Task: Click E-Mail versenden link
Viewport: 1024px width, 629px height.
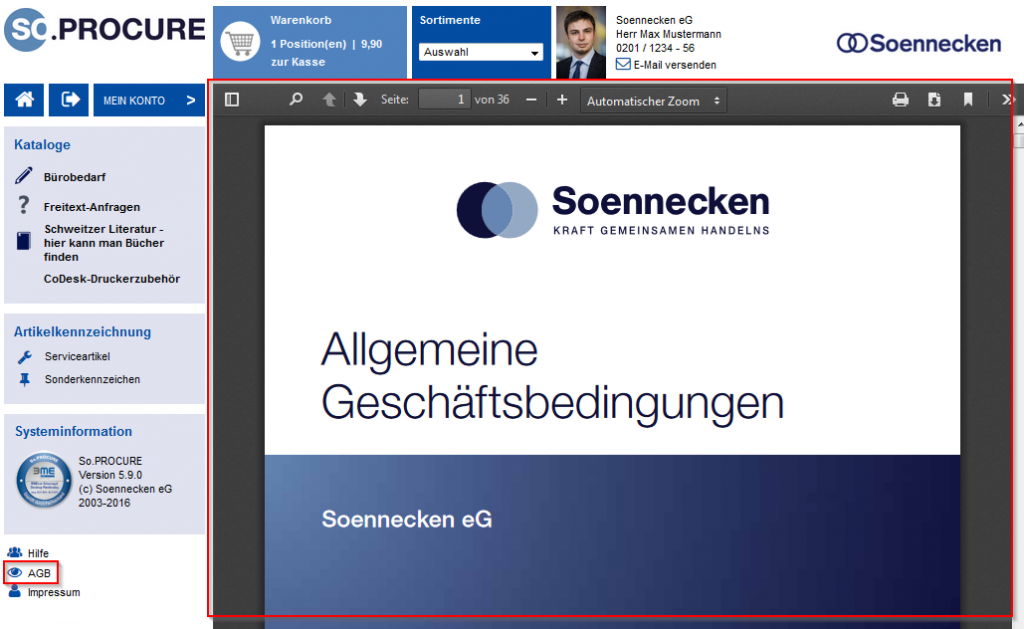Action: click(675, 65)
